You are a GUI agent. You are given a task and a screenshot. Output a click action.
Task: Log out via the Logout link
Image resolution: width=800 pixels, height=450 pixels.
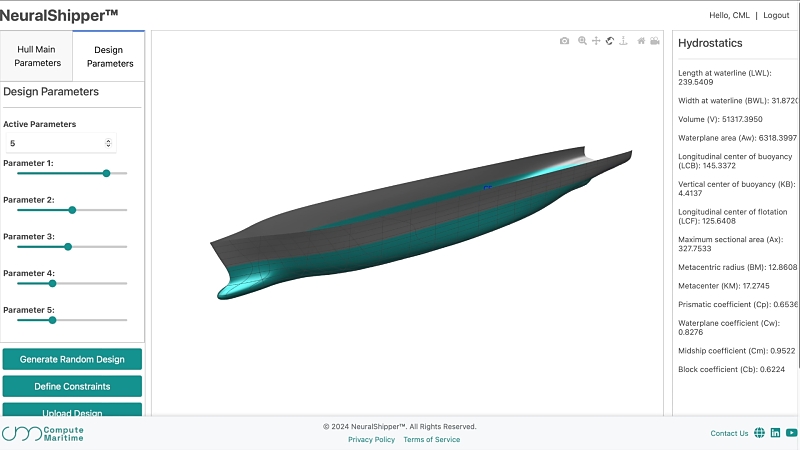[x=776, y=15]
